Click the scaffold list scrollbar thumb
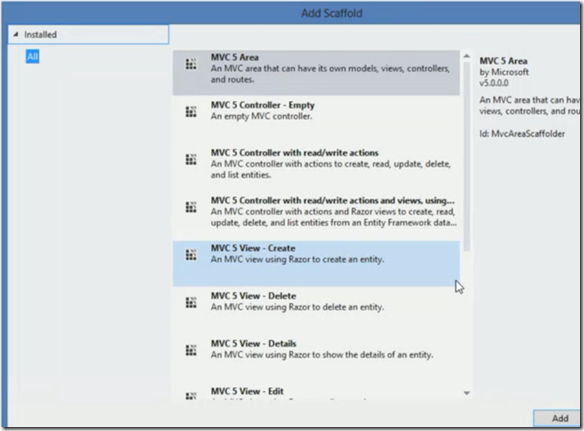Viewport: 584px width, 431px height. coord(466,156)
